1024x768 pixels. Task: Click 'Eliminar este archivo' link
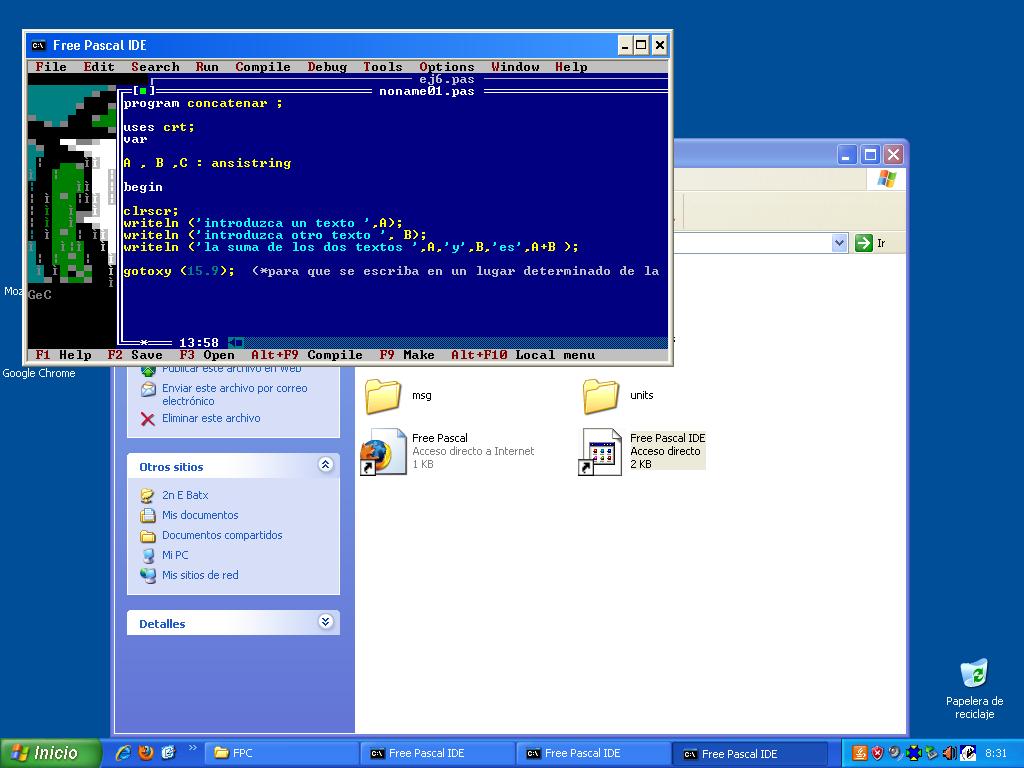[211, 418]
